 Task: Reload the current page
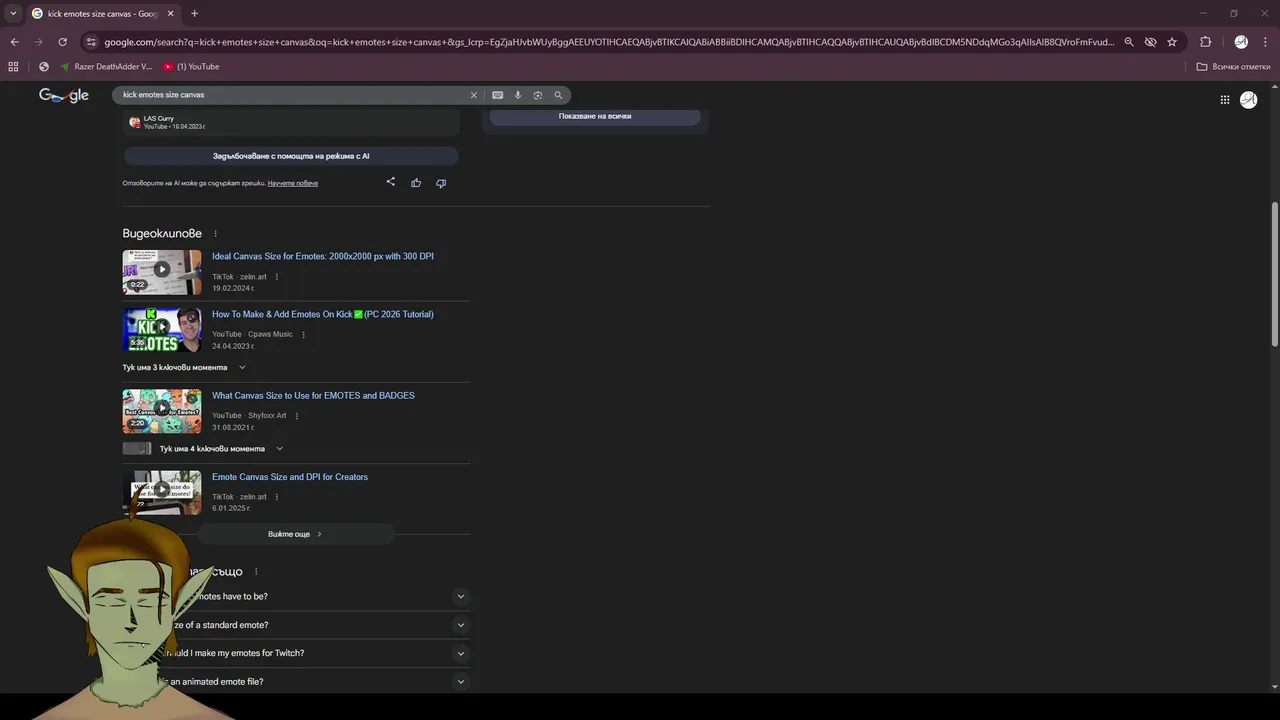62,42
